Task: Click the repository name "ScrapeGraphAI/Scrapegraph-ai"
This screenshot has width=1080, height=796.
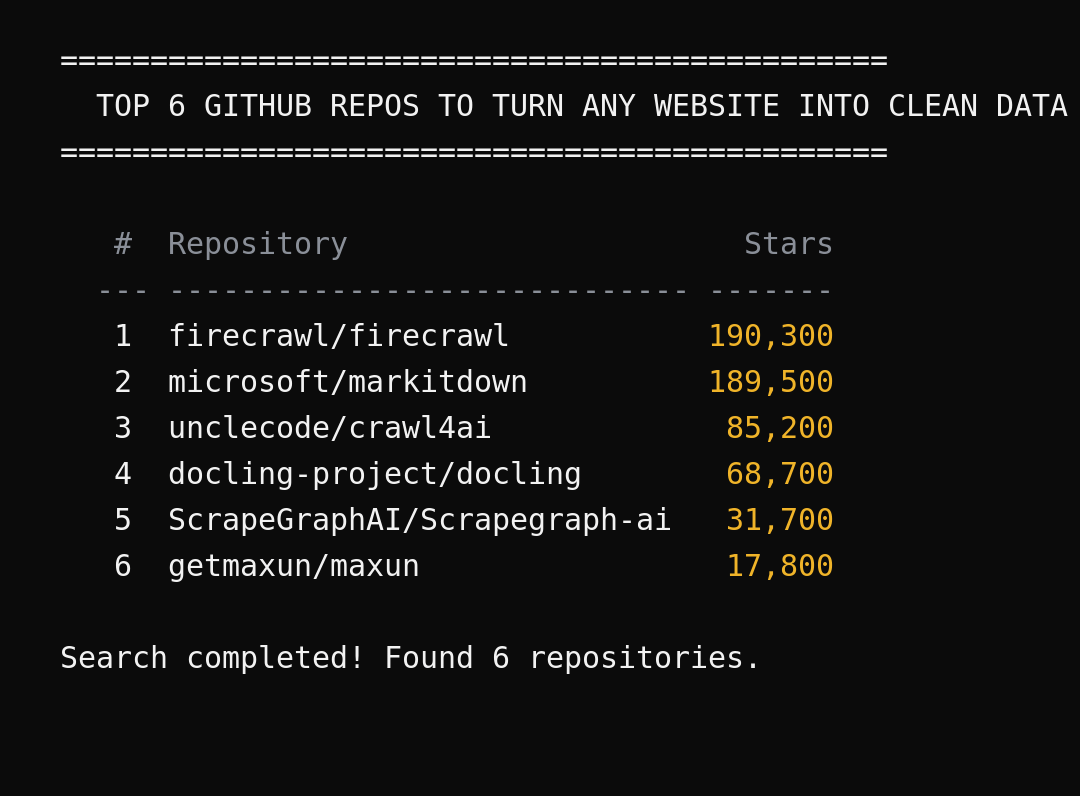Action: click(x=419, y=520)
